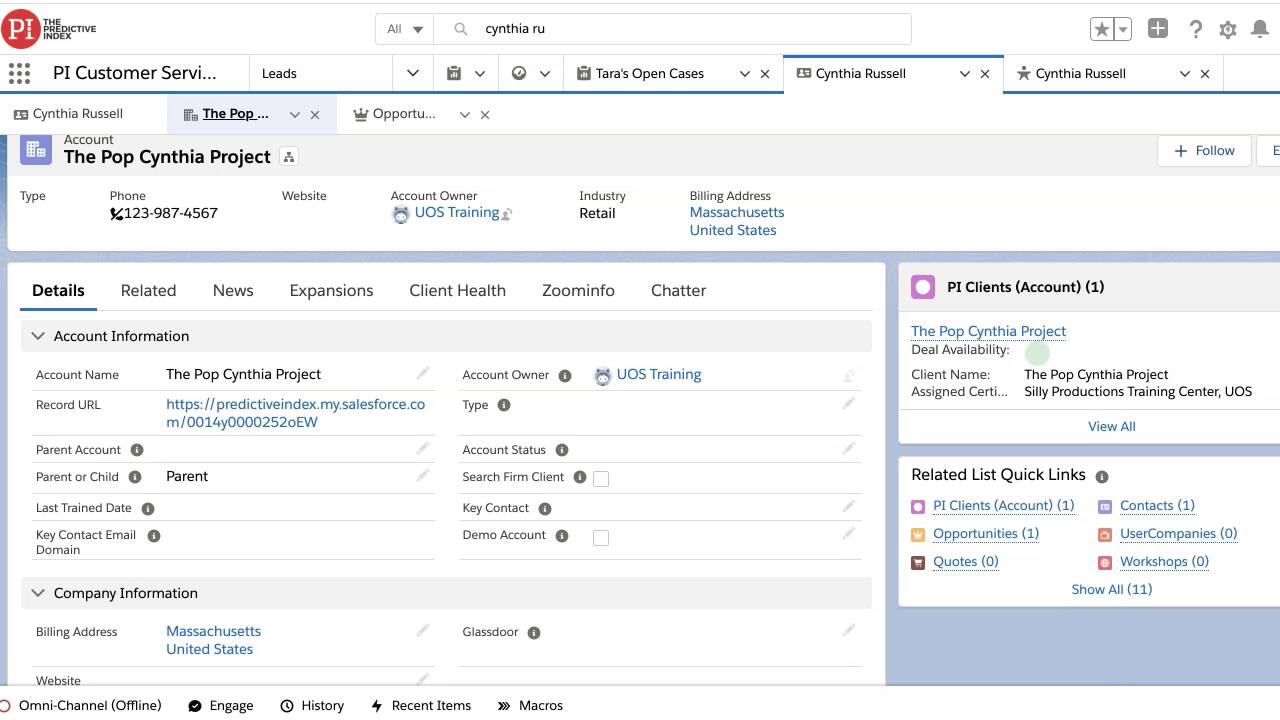Open the Setup gear icon
The image size is (1280, 720).
1228,30
